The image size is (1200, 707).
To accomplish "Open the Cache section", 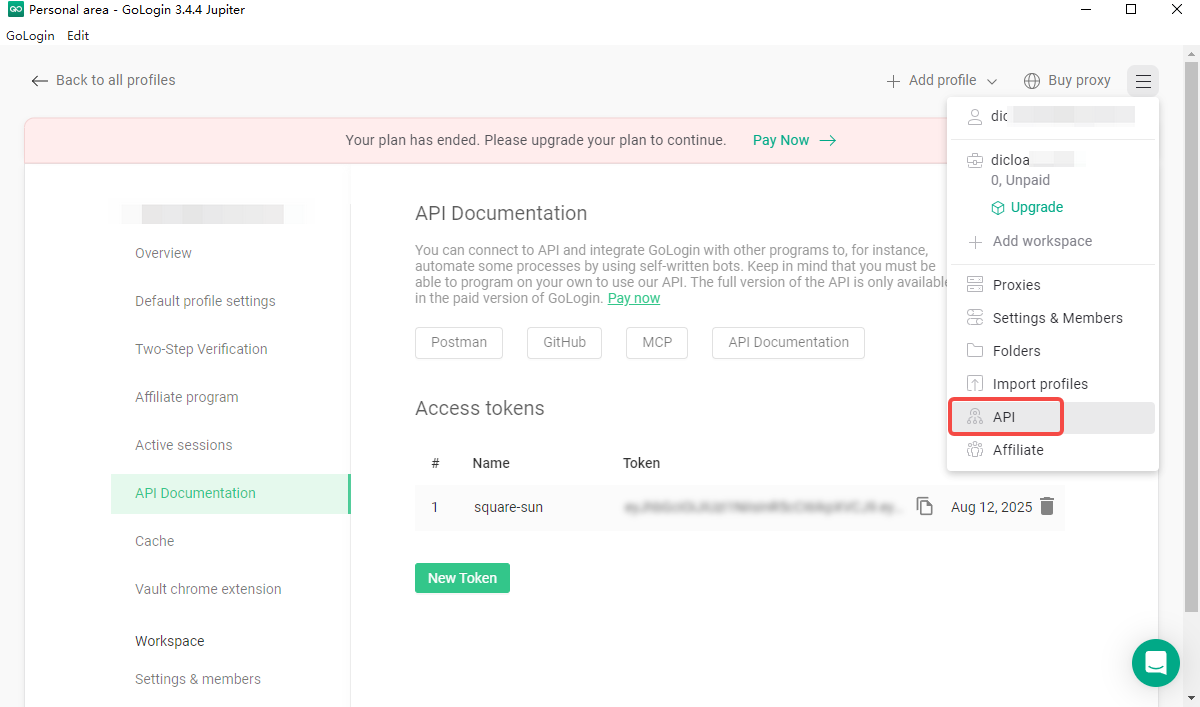I will coord(155,541).
